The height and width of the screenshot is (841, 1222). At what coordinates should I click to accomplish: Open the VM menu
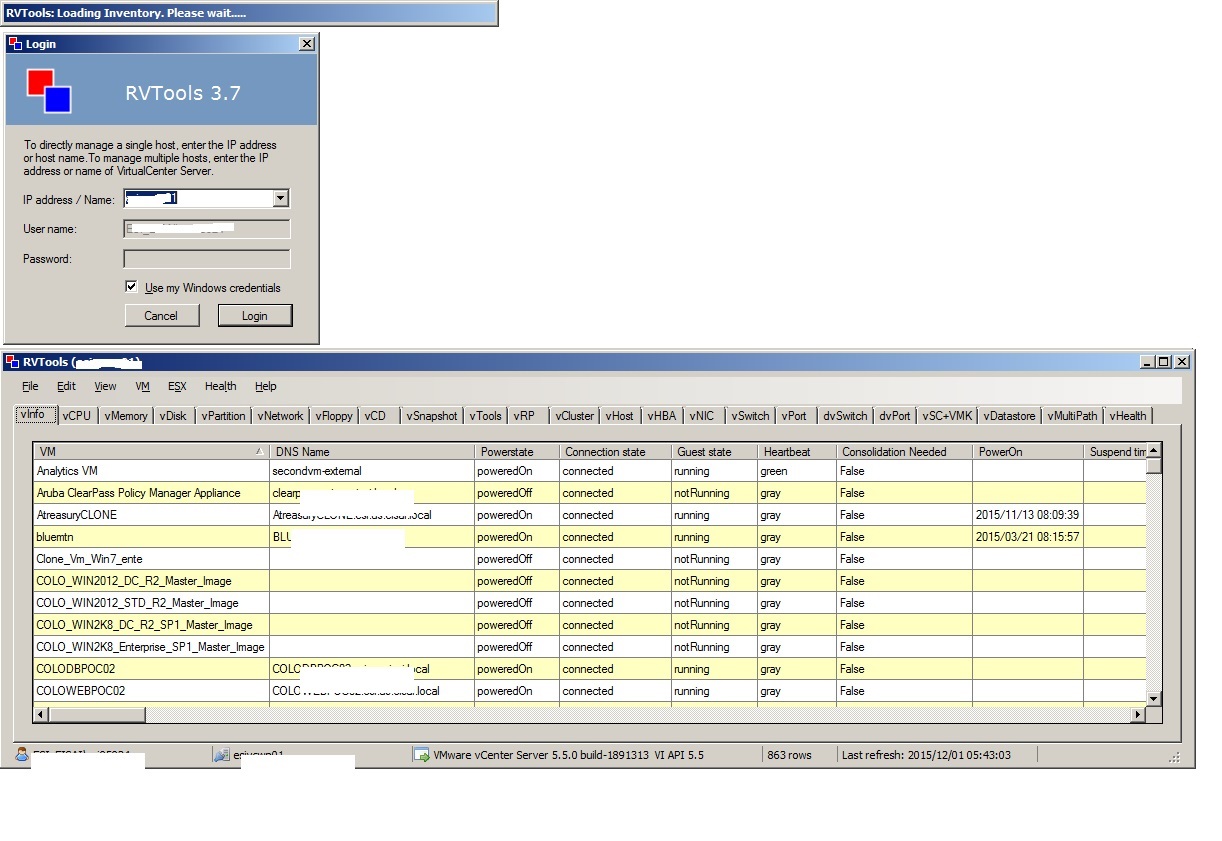coord(142,386)
